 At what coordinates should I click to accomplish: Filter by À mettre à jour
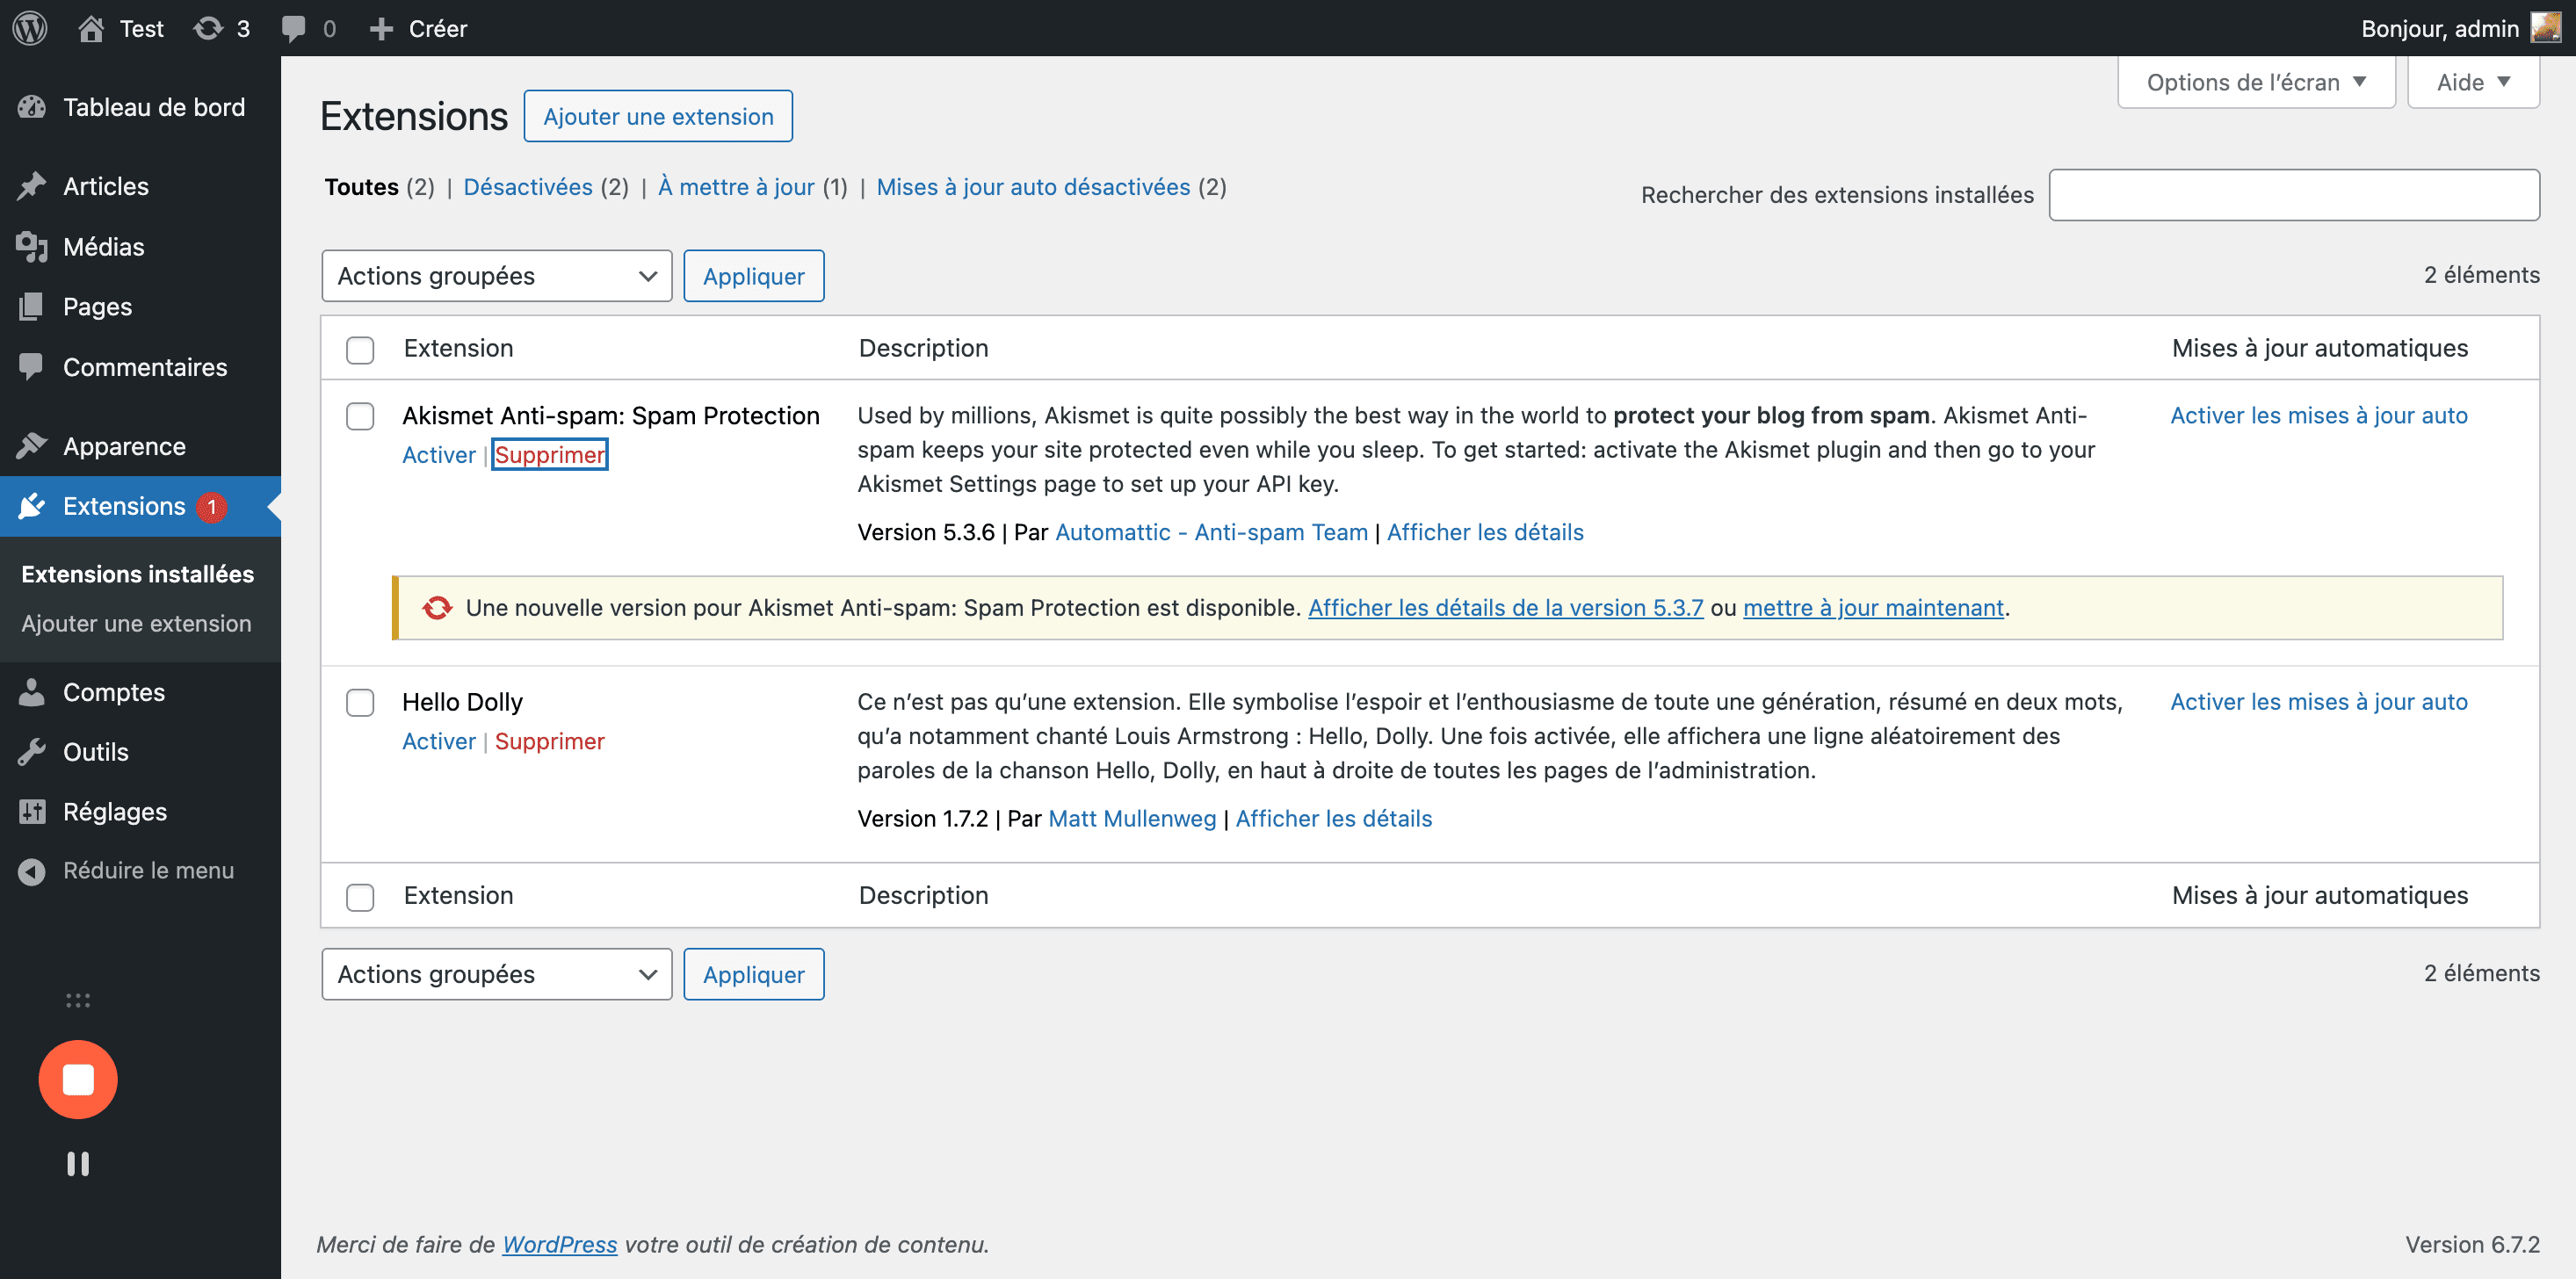pyautogui.click(x=736, y=187)
